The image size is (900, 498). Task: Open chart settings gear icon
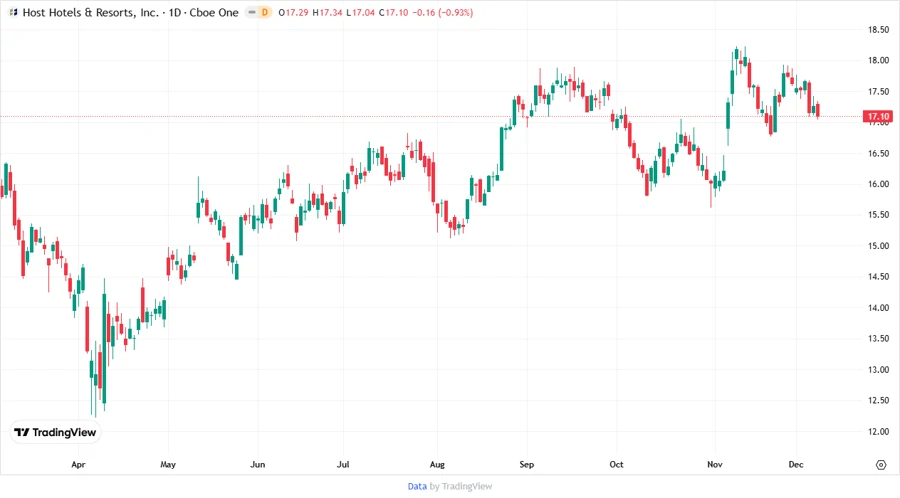click(x=881, y=465)
